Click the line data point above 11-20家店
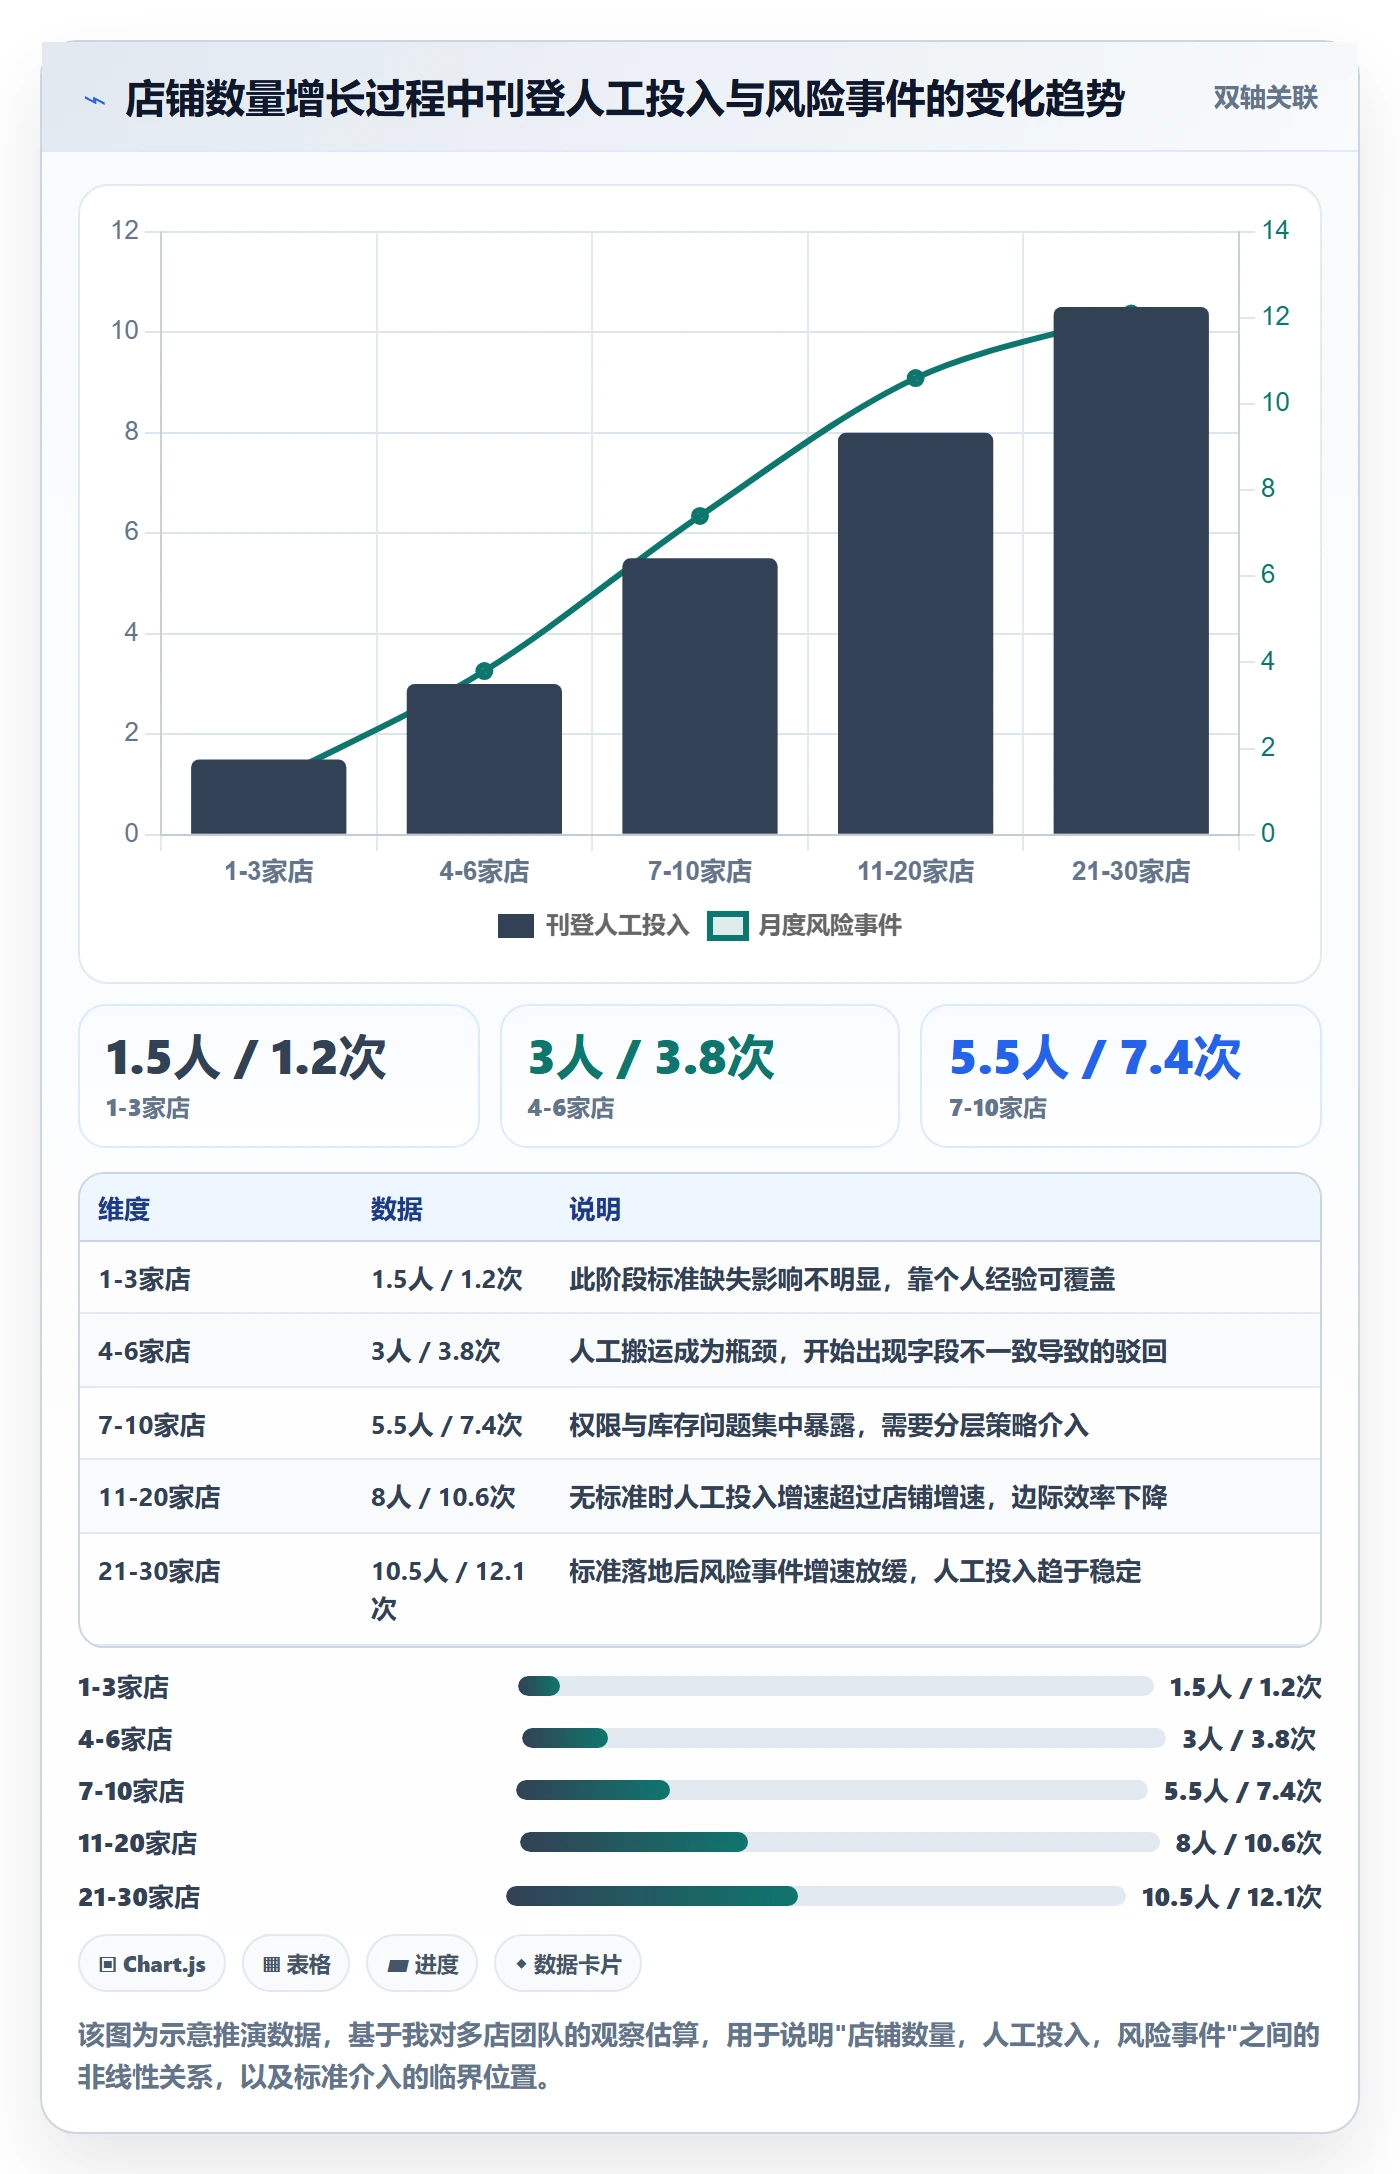 pos(916,378)
